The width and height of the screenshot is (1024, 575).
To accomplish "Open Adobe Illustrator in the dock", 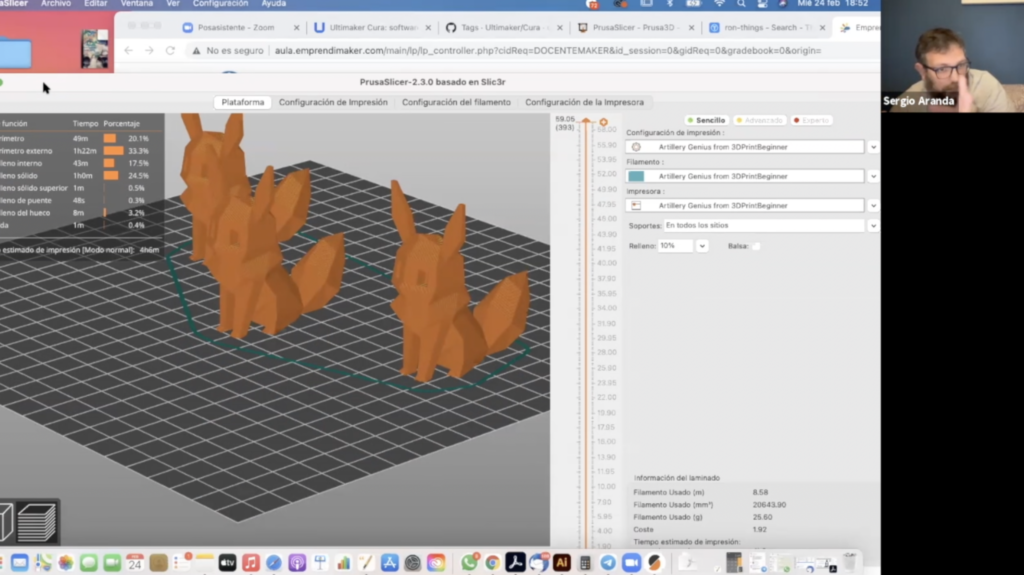I will (x=562, y=563).
